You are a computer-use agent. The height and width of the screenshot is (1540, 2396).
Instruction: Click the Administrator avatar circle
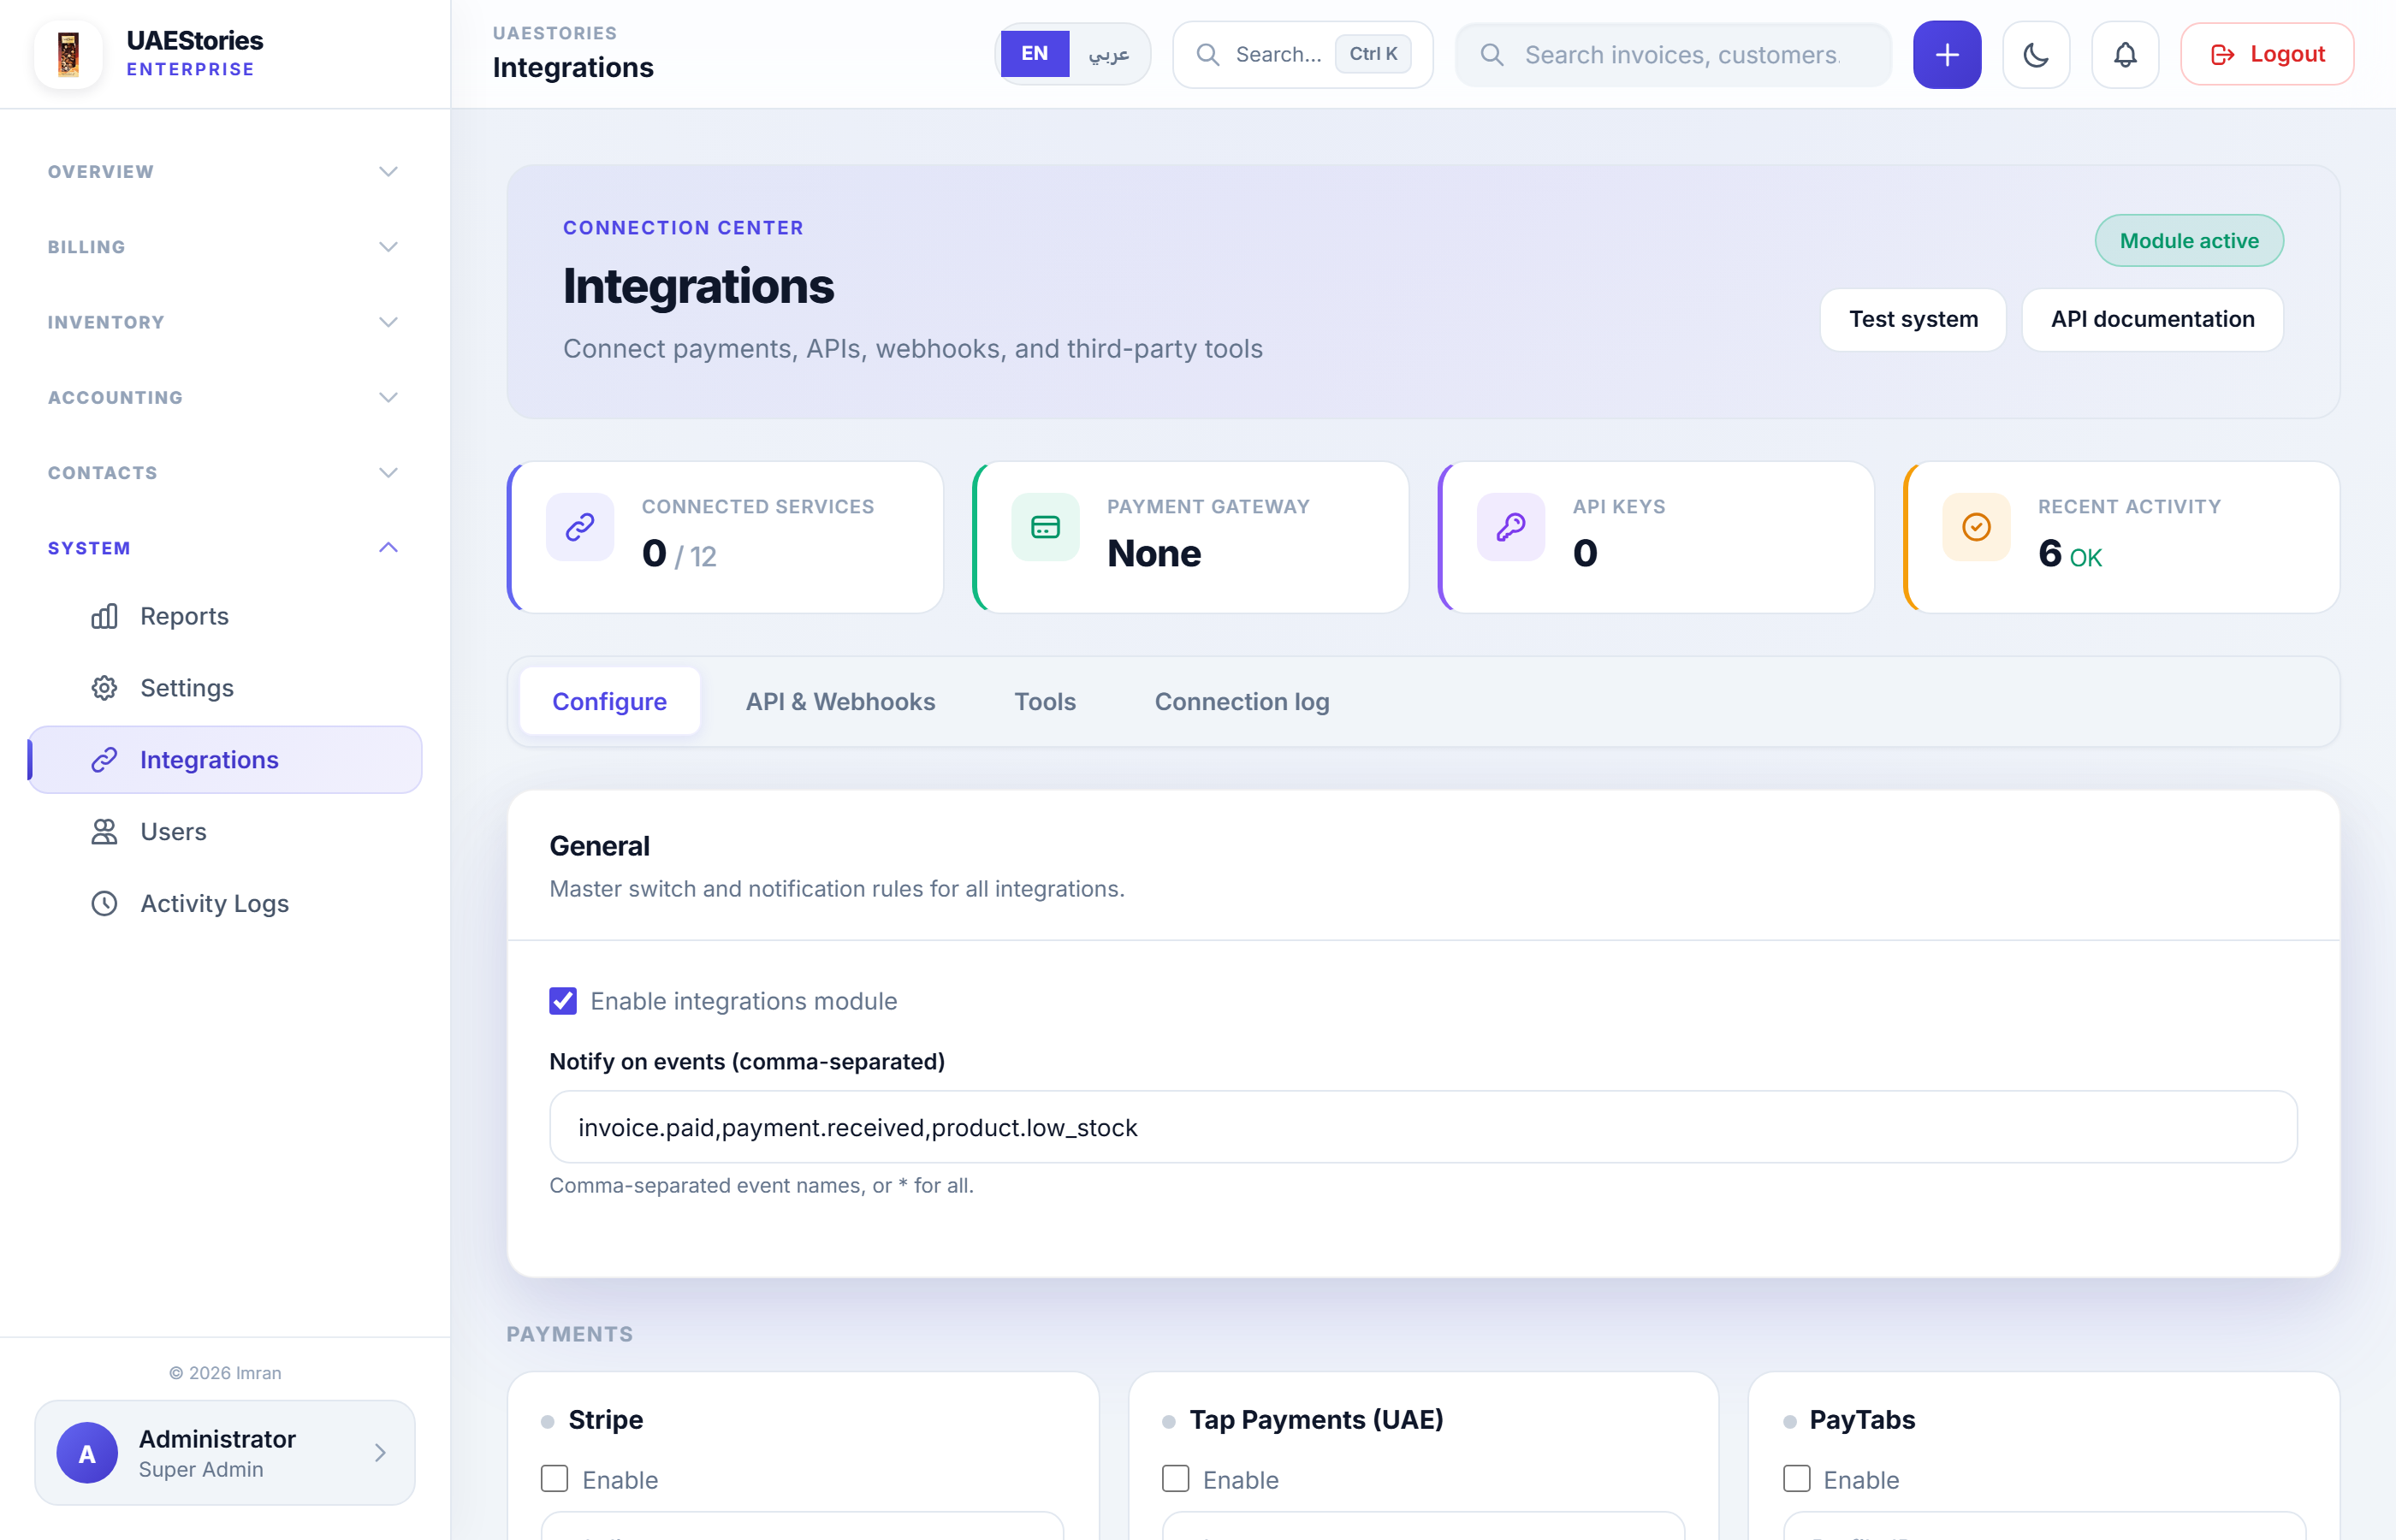pyautogui.click(x=87, y=1452)
